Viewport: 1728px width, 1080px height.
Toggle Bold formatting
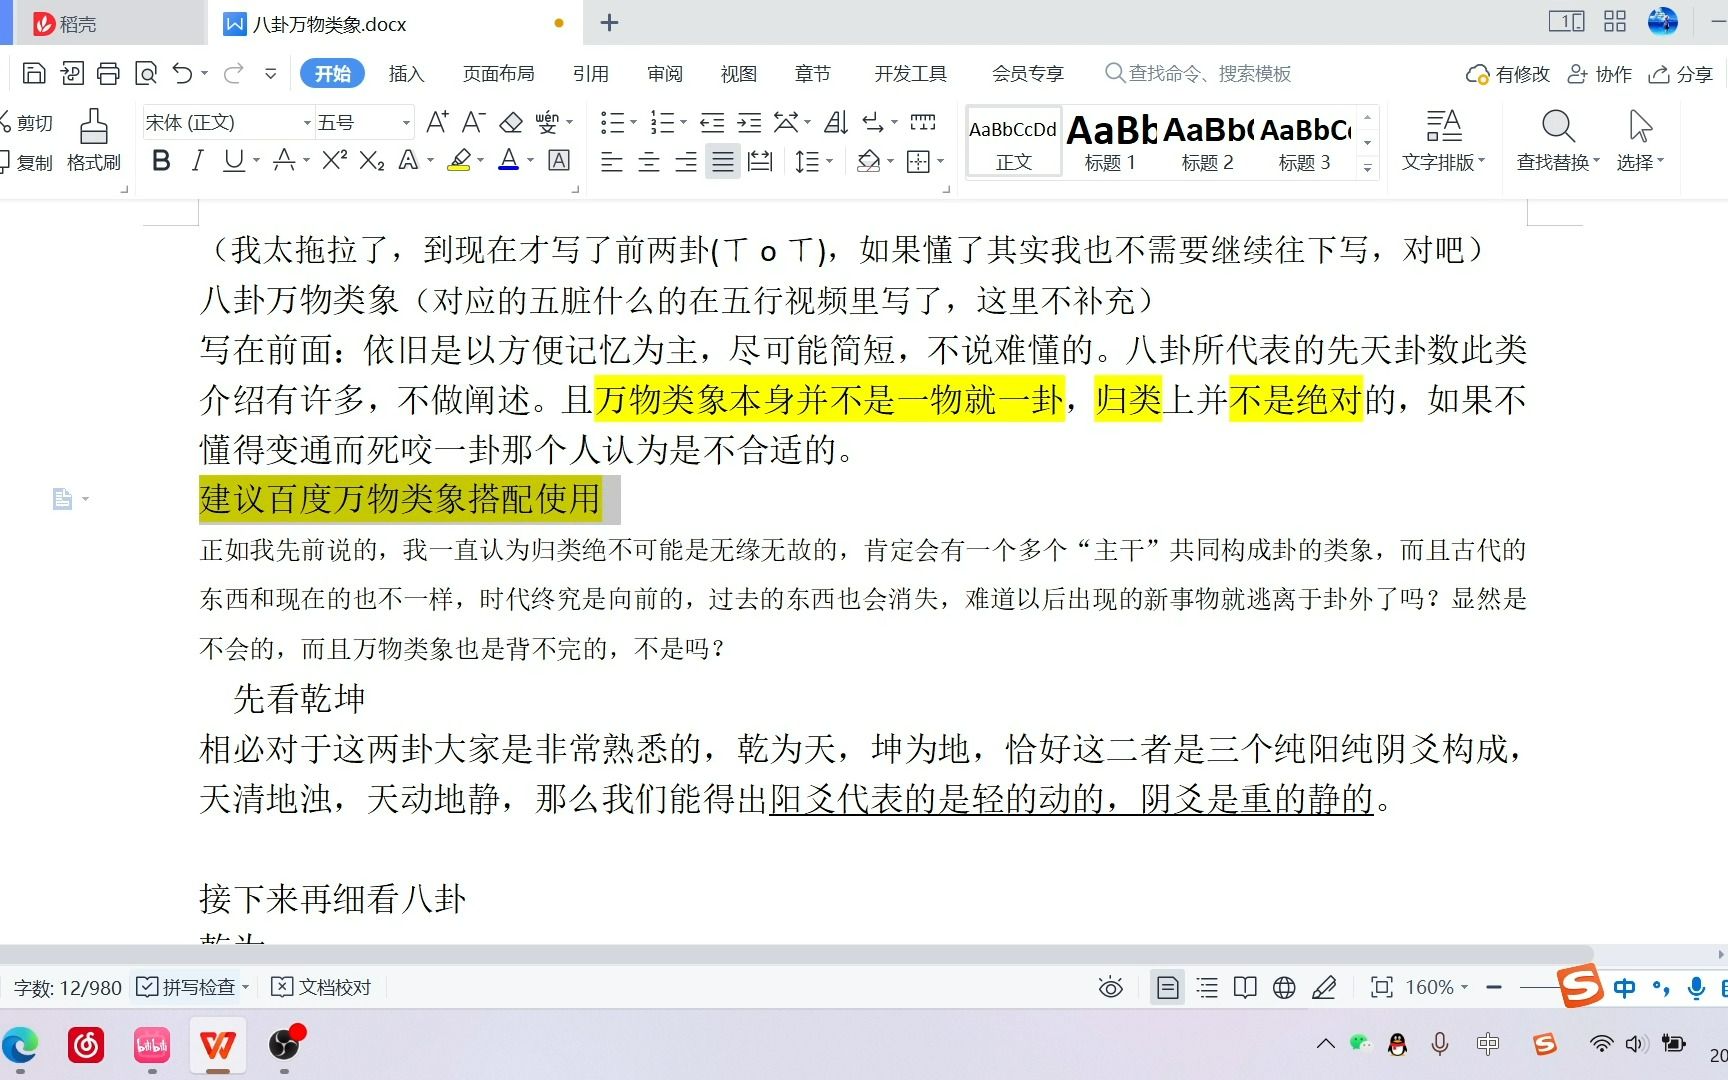point(161,160)
